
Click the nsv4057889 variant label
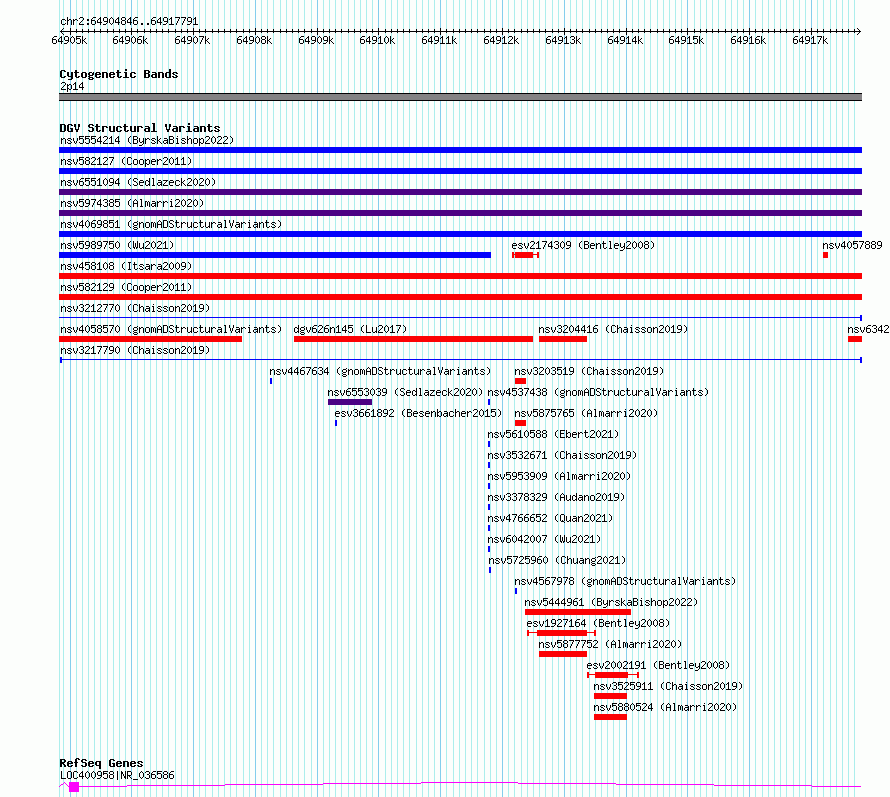point(853,245)
